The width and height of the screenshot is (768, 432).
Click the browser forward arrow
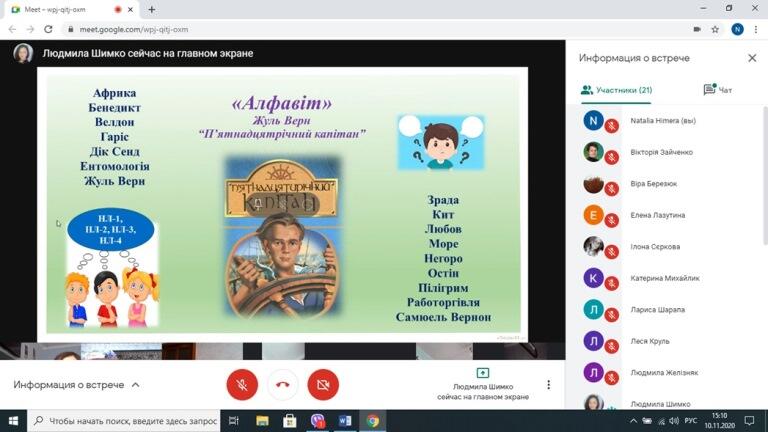[x=30, y=29]
